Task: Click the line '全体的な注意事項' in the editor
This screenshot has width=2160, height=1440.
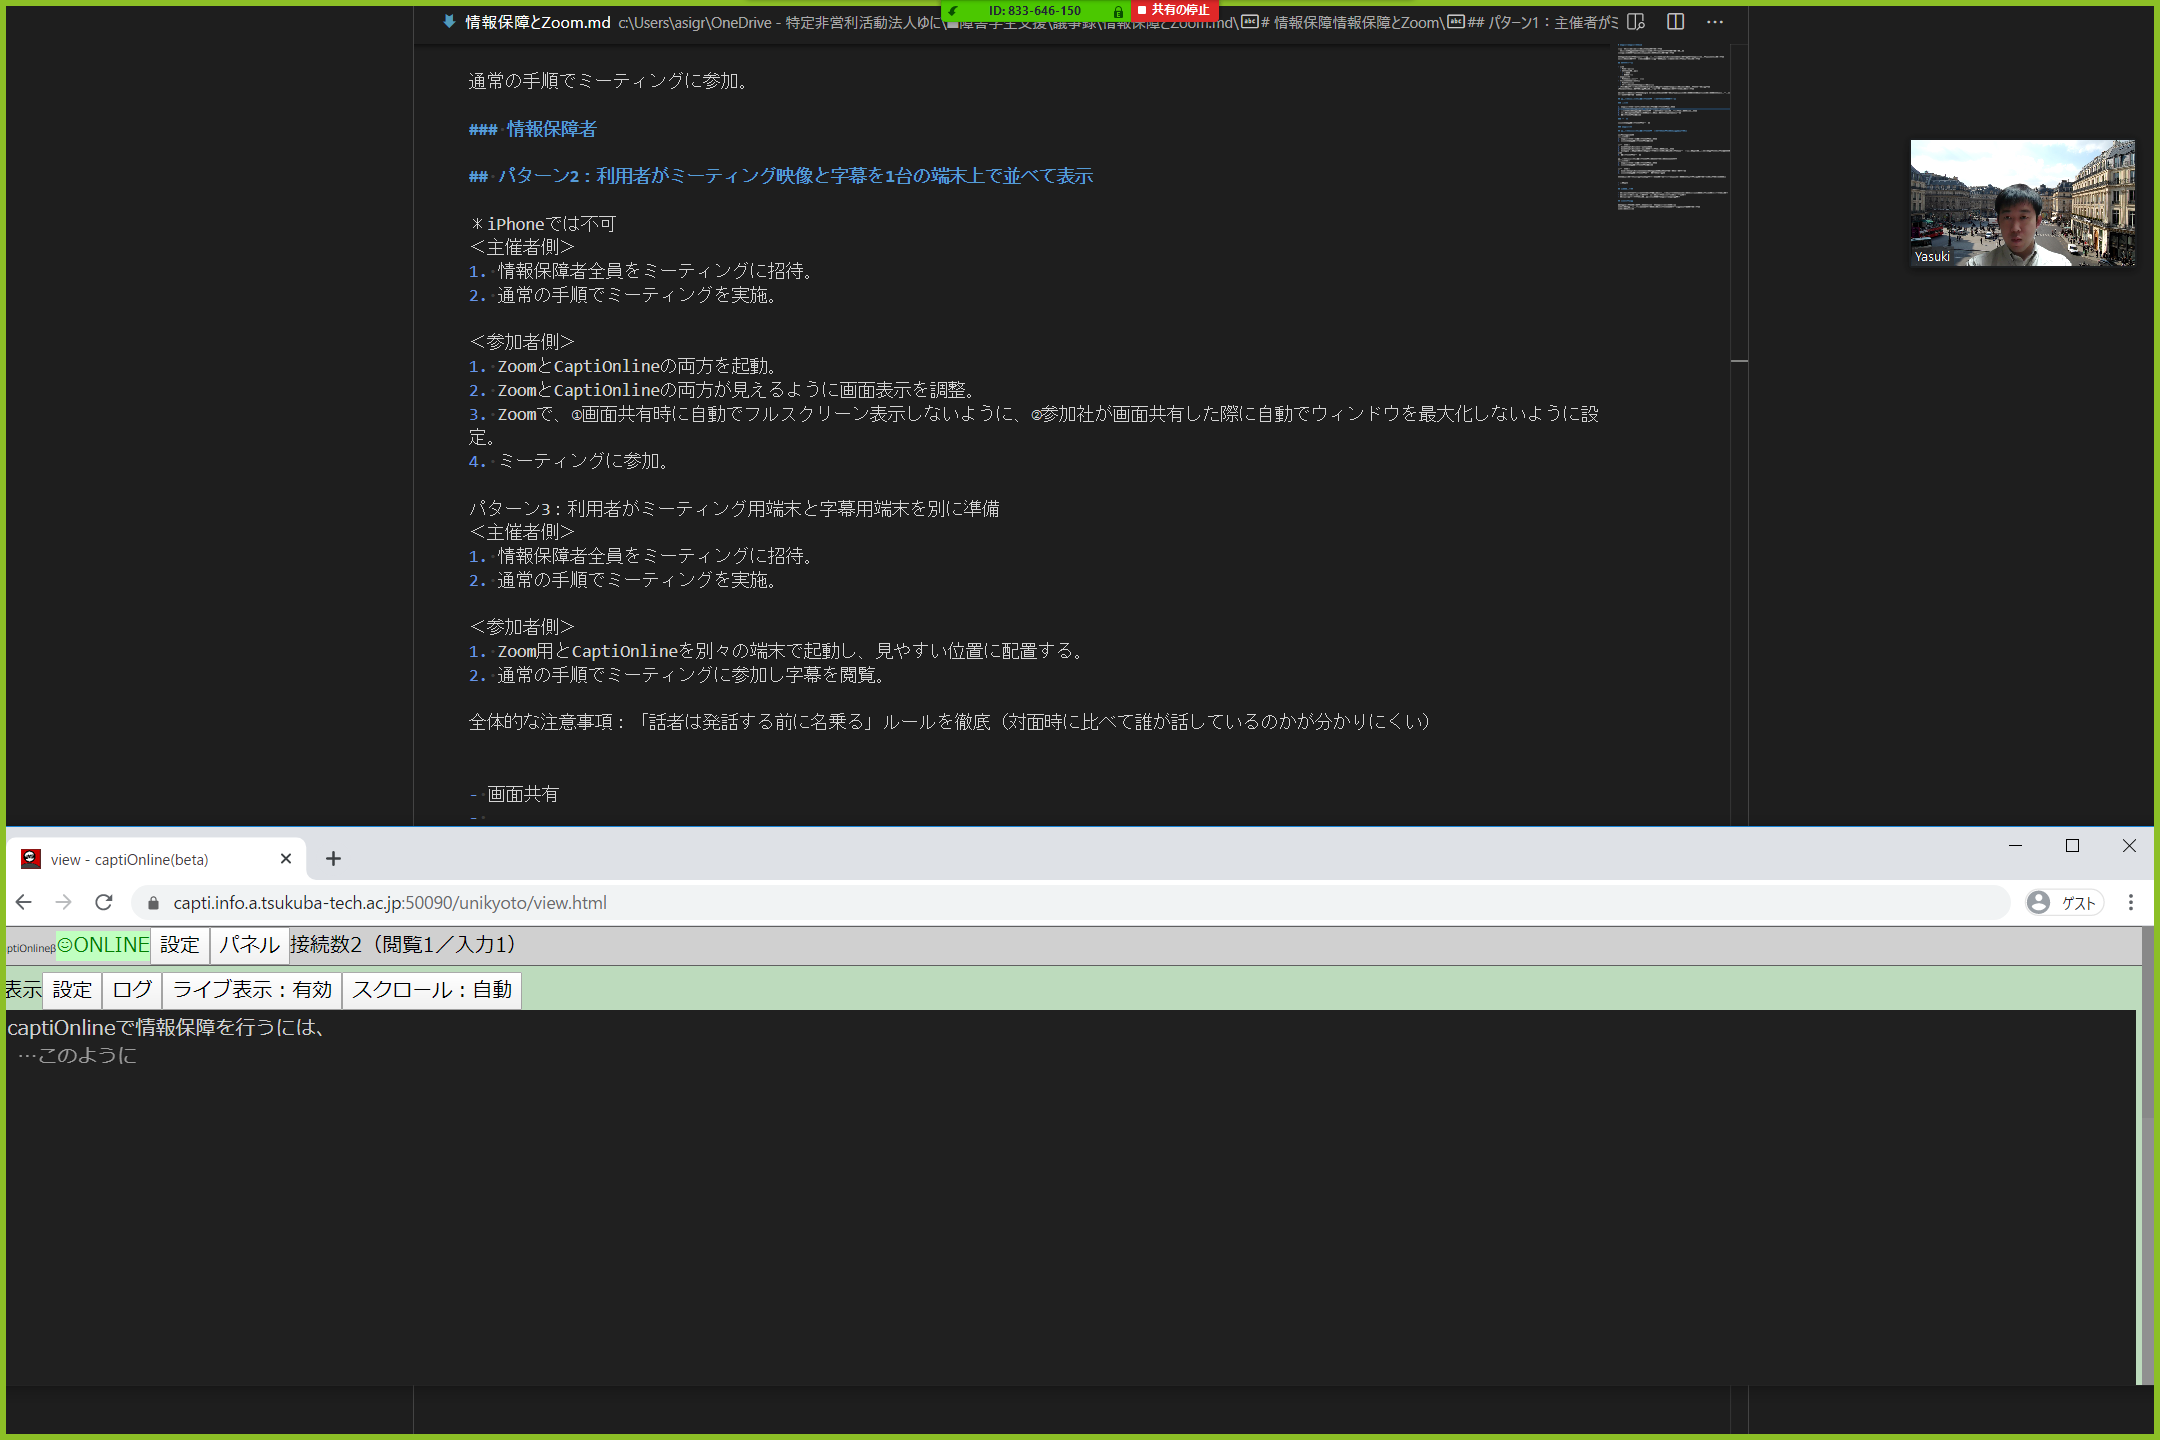Action: pos(949,722)
